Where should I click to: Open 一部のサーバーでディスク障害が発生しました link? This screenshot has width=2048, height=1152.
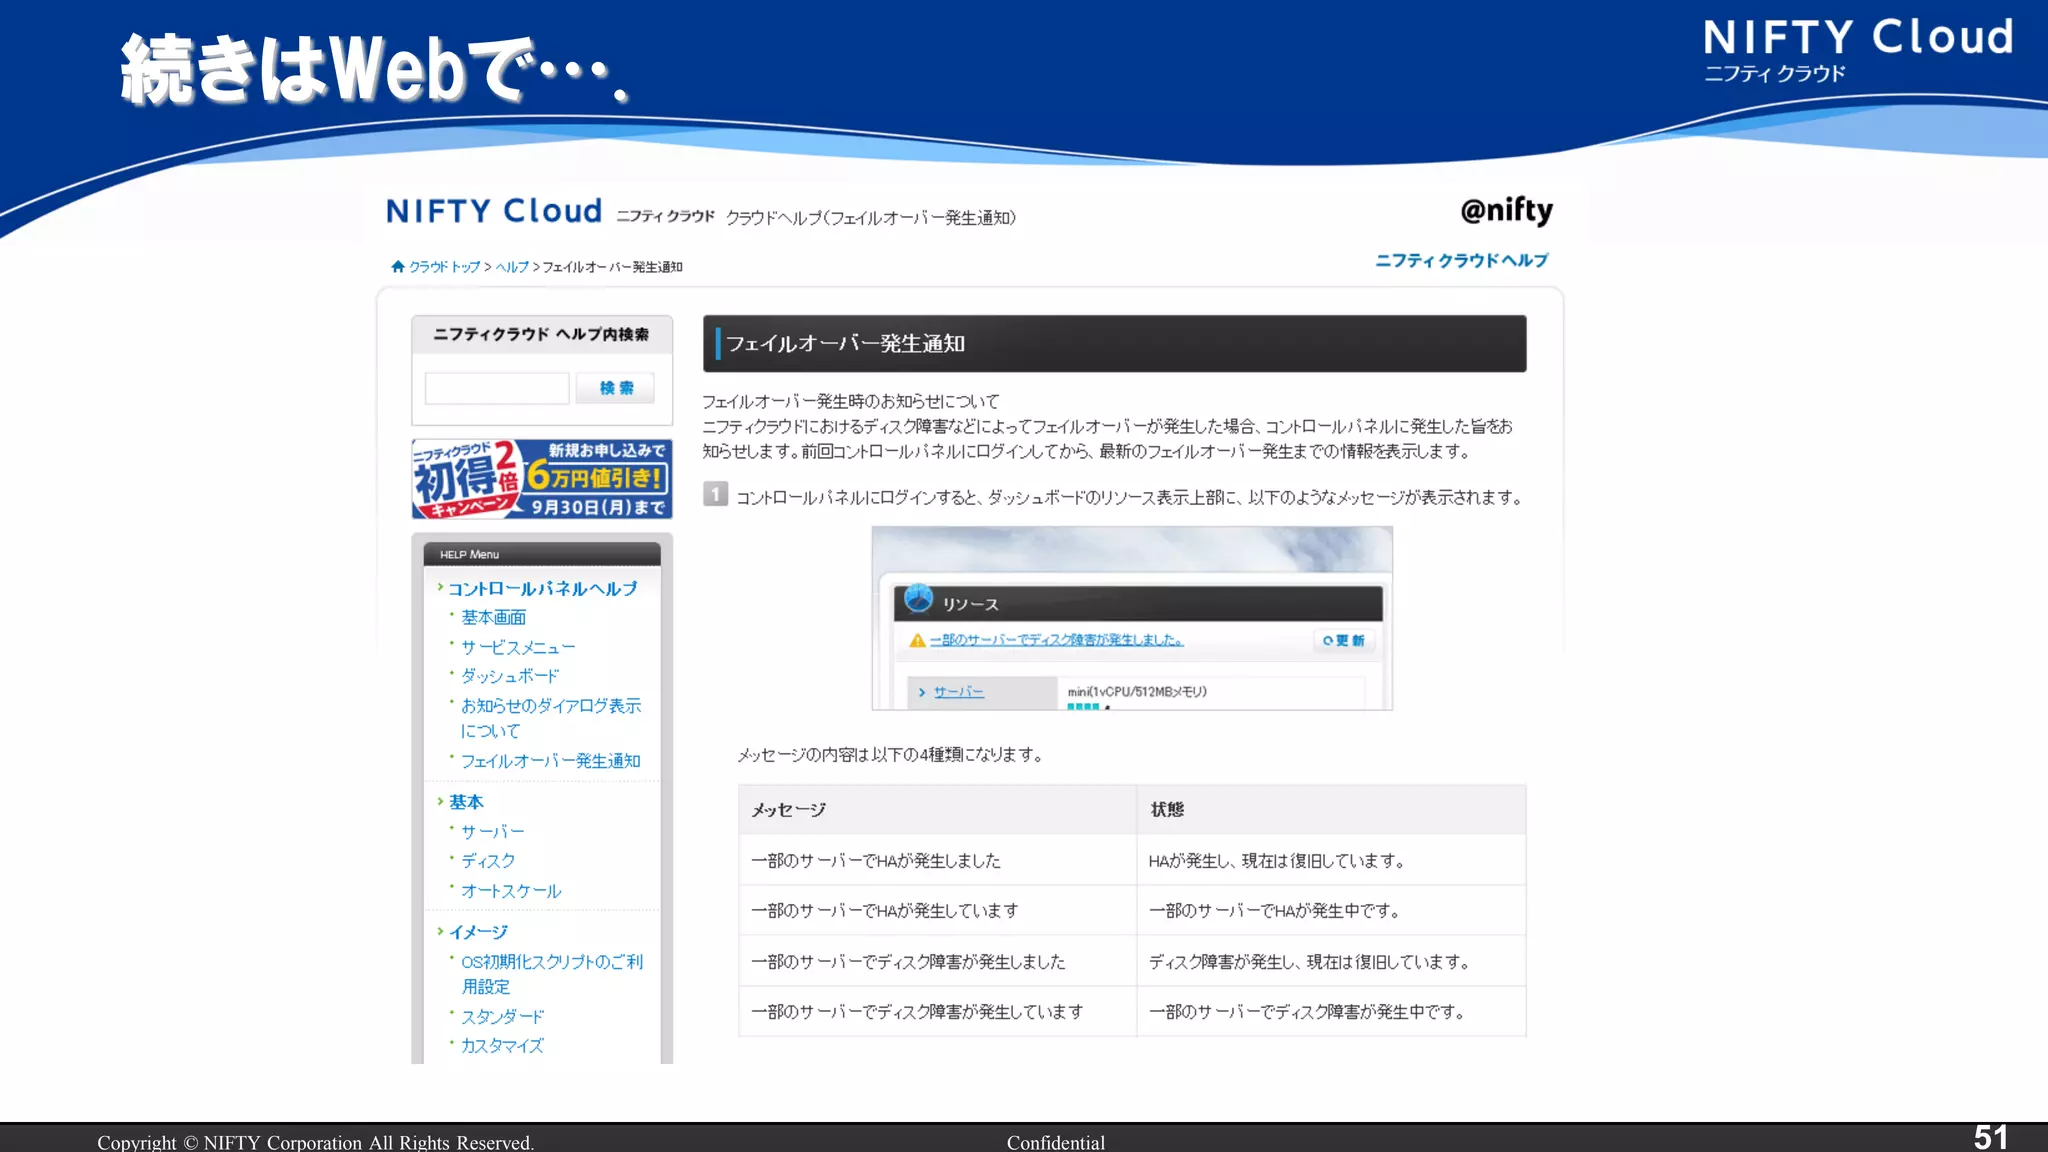pyautogui.click(x=1057, y=640)
